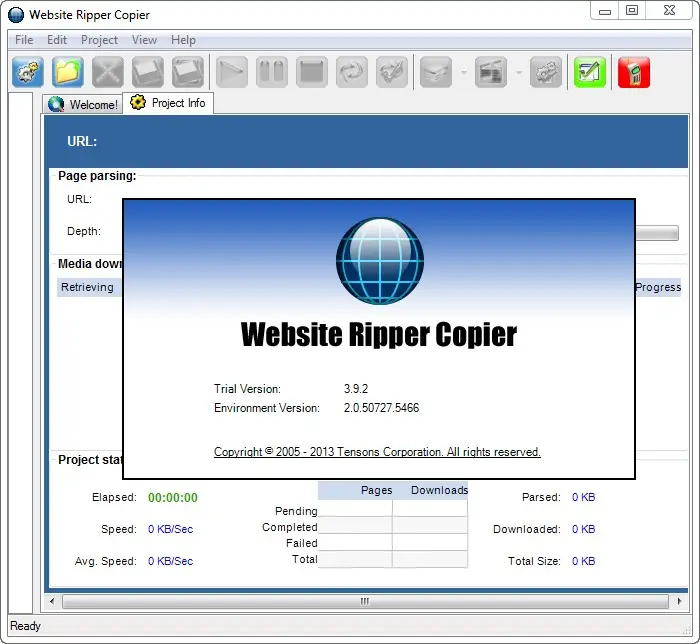Expand dropdown arrow beside stacked-layers icon
The image size is (700, 644).
point(464,72)
